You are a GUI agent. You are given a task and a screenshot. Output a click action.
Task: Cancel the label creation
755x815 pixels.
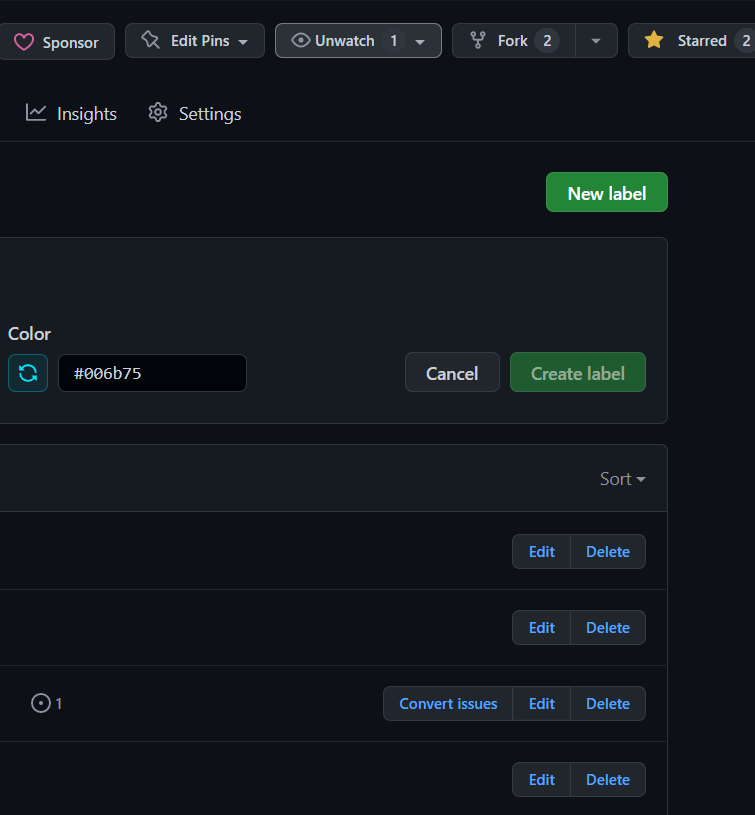pos(452,372)
